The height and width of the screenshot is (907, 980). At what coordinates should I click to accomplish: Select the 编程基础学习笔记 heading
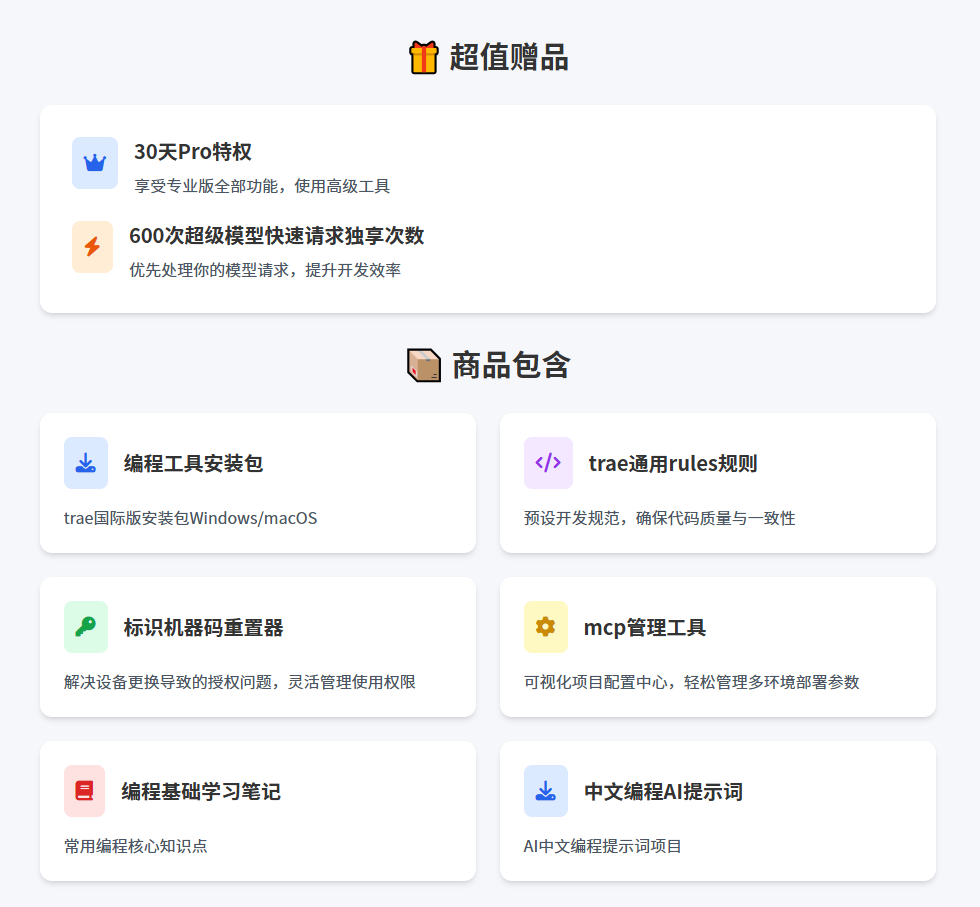coord(201,791)
